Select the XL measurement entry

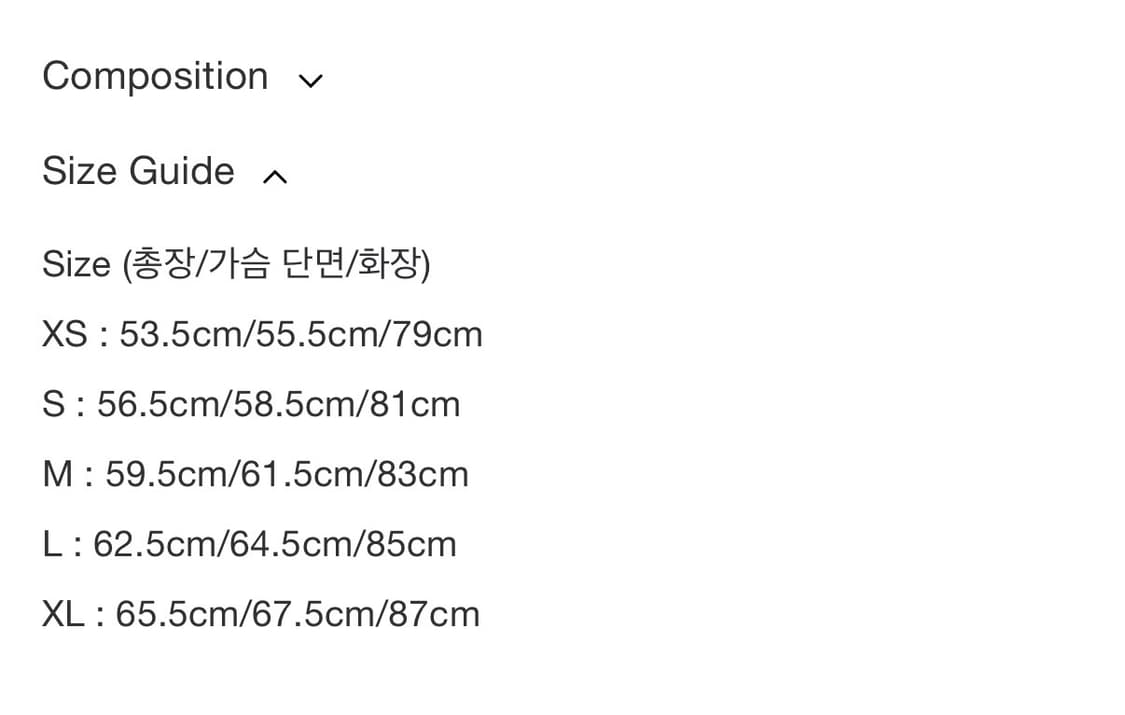pyautogui.click(x=260, y=613)
